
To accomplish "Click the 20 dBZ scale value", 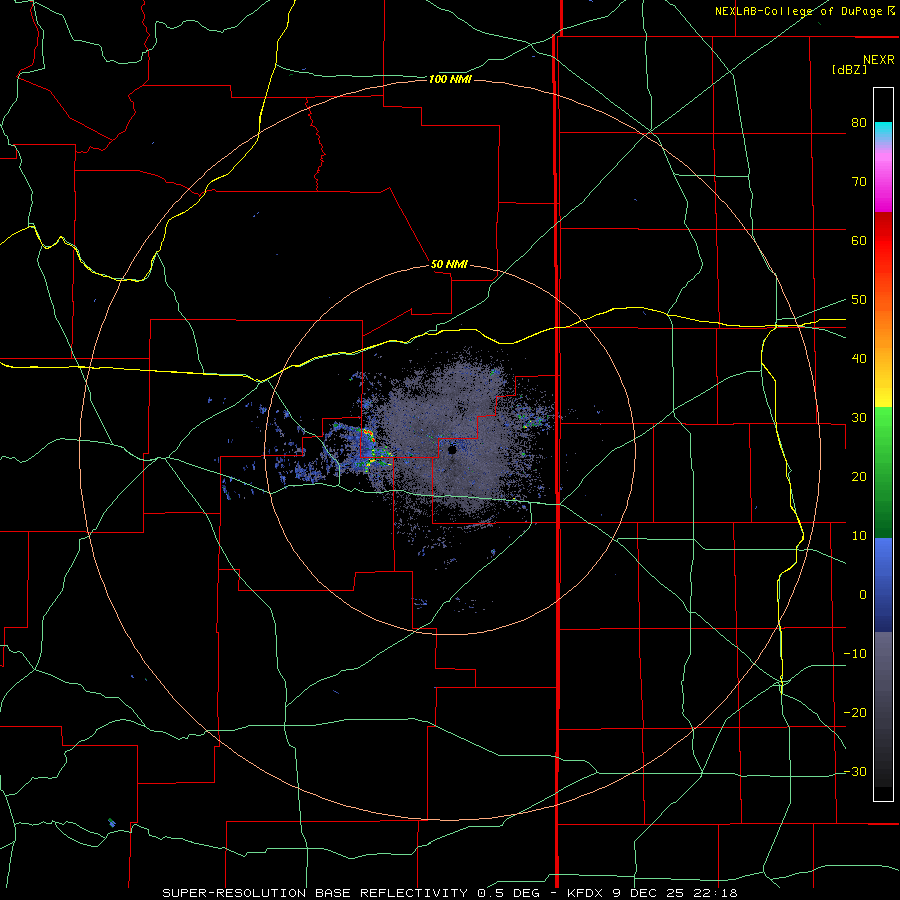I will coord(859,476).
